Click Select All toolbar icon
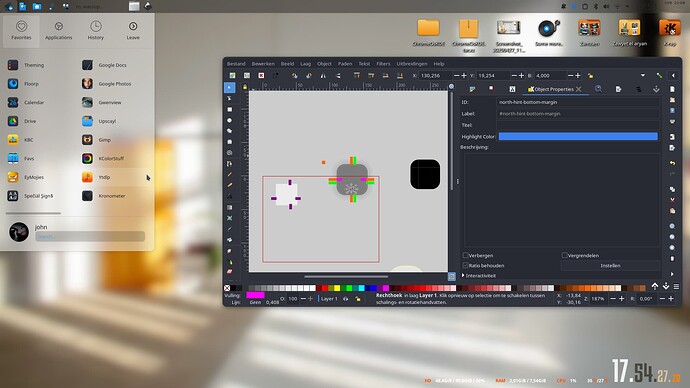The width and height of the screenshot is (690, 388). (x=232, y=76)
